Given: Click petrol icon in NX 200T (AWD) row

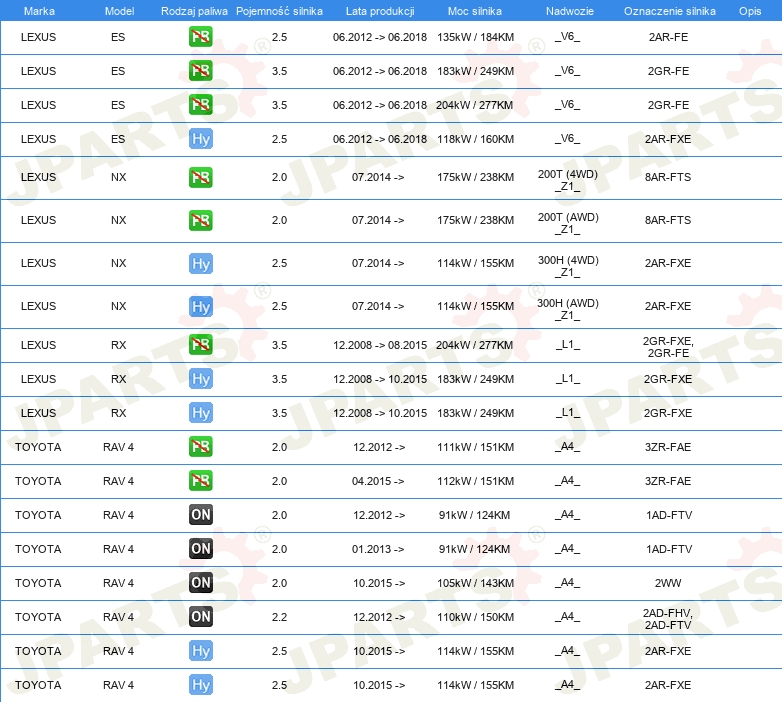Looking at the screenshot, I should tap(200, 220).
